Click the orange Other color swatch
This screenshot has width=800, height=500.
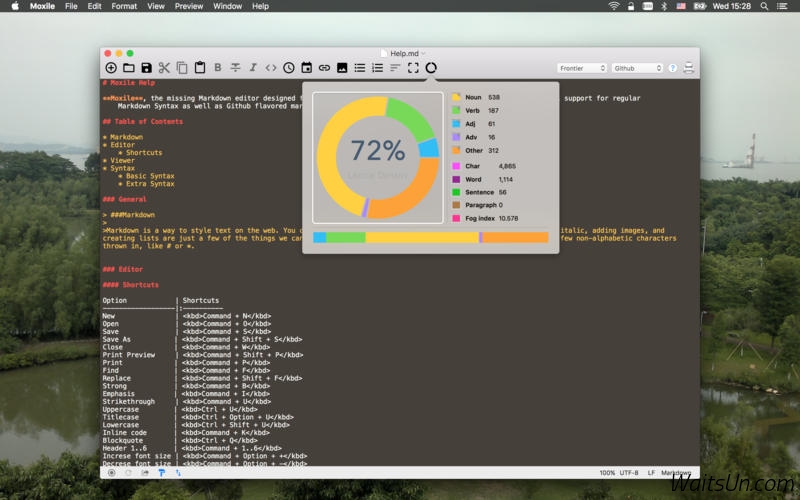456,150
